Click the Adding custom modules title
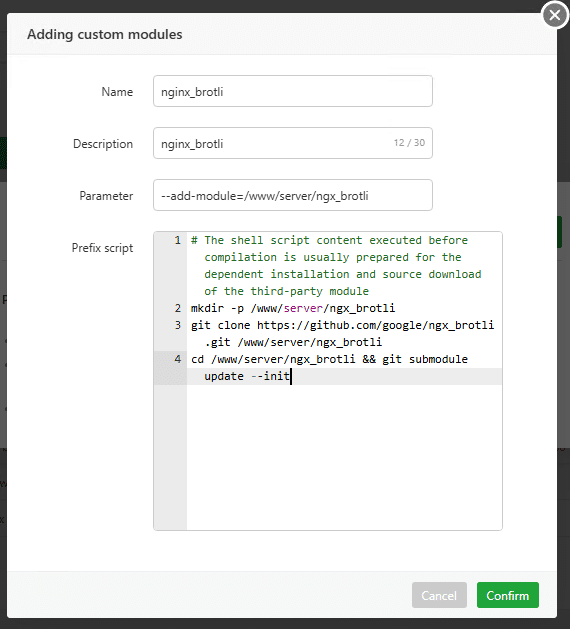The width and height of the screenshot is (570, 629). coord(105,34)
